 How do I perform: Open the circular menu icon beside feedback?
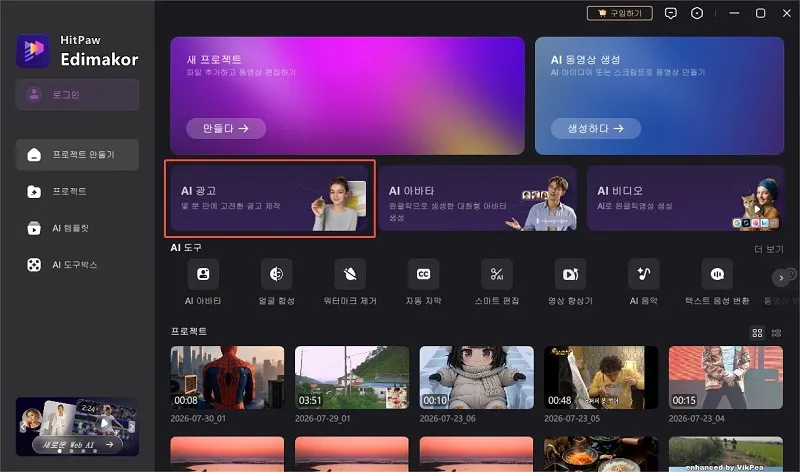(697, 13)
